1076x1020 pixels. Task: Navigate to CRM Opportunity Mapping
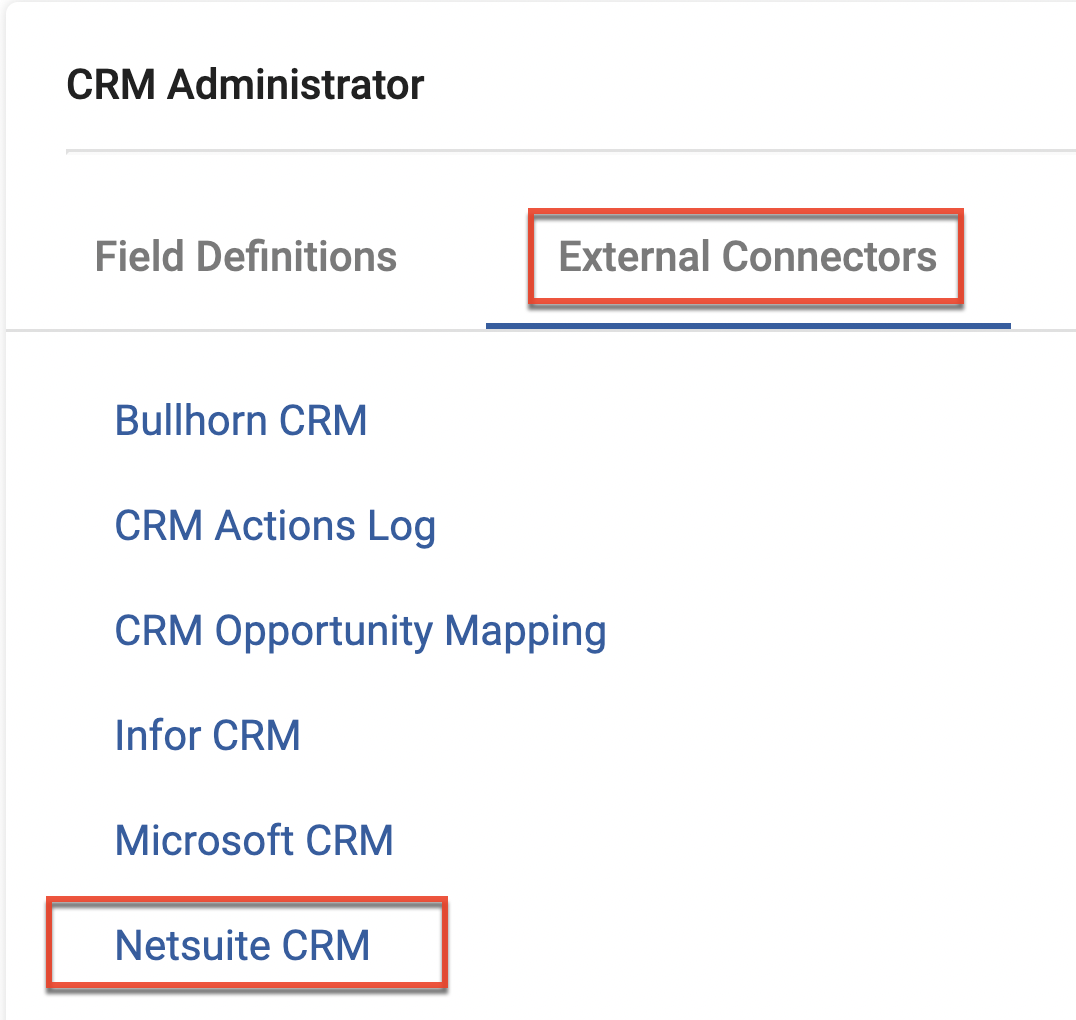[x=360, y=631]
